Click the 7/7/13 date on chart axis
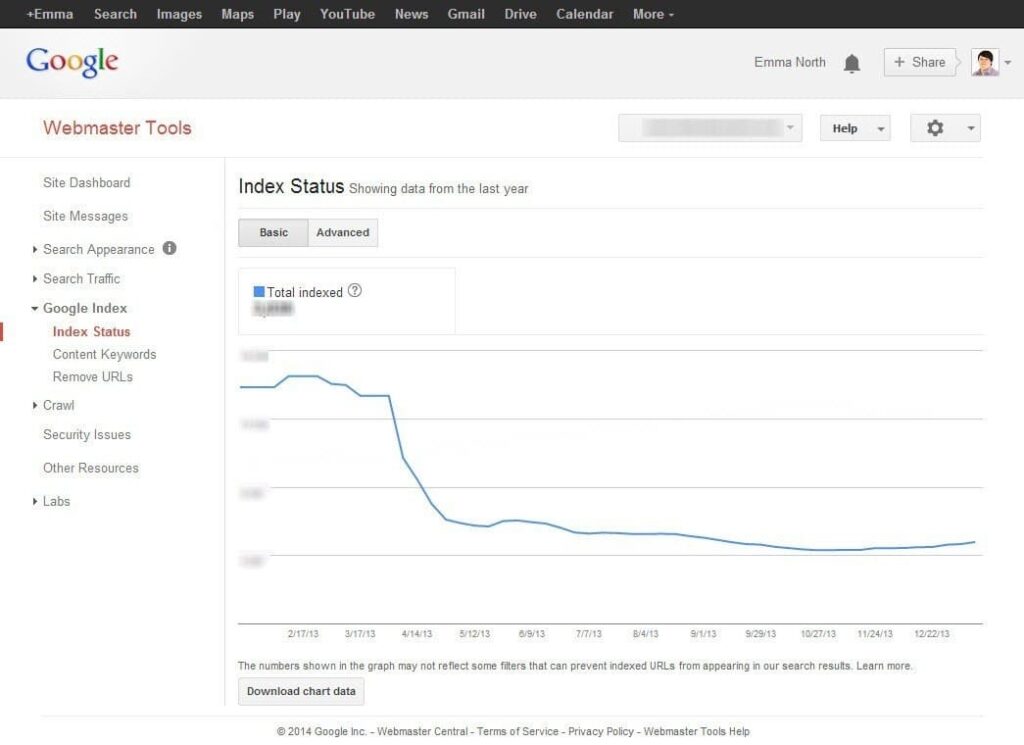This screenshot has height=745, width=1024. [588, 634]
